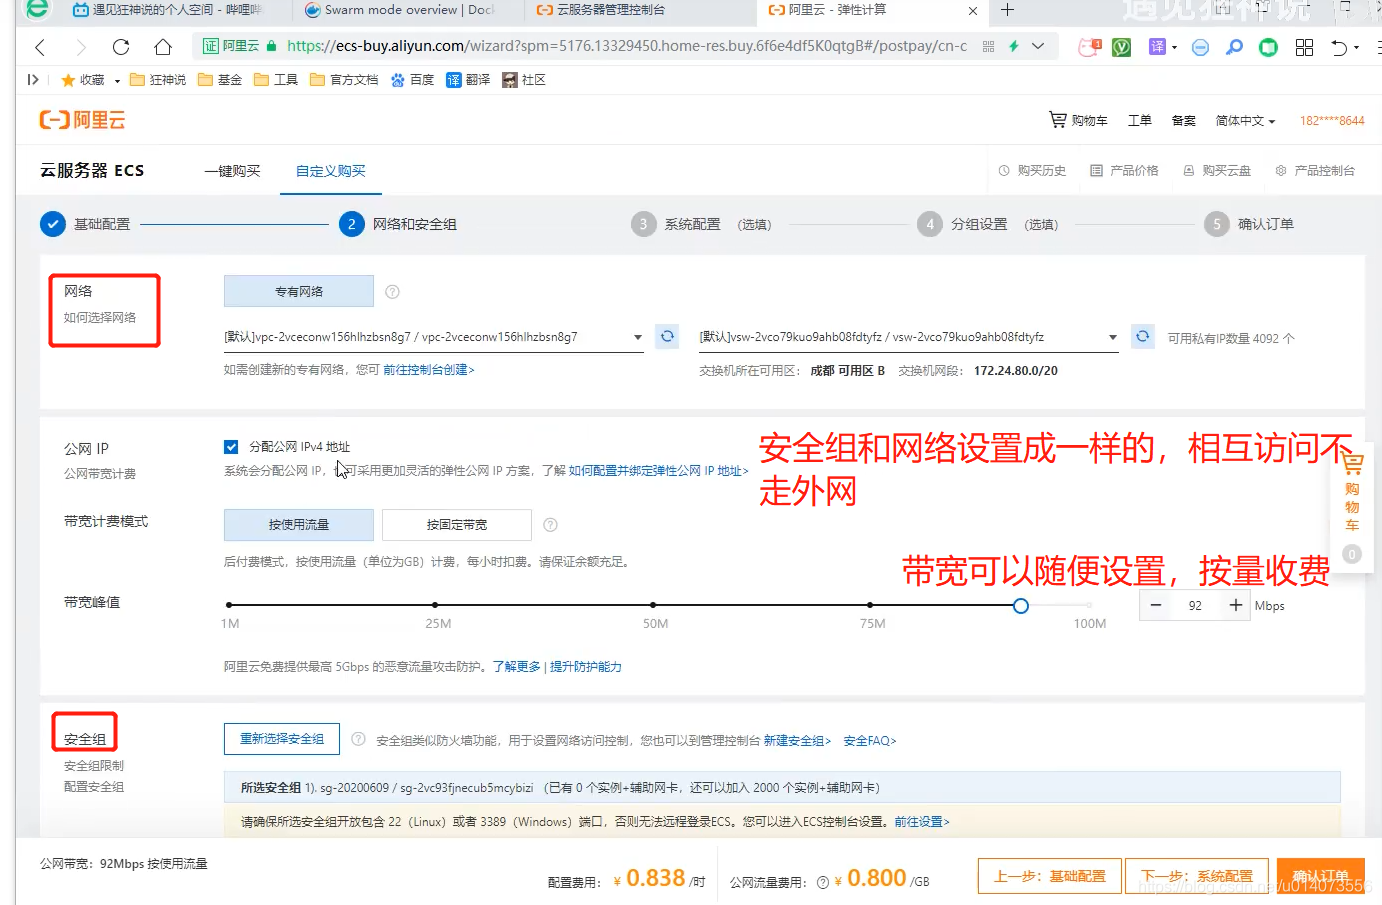Switch to the 遇见狂神说的个人空间 tab
The image size is (1382, 905).
(168, 10)
